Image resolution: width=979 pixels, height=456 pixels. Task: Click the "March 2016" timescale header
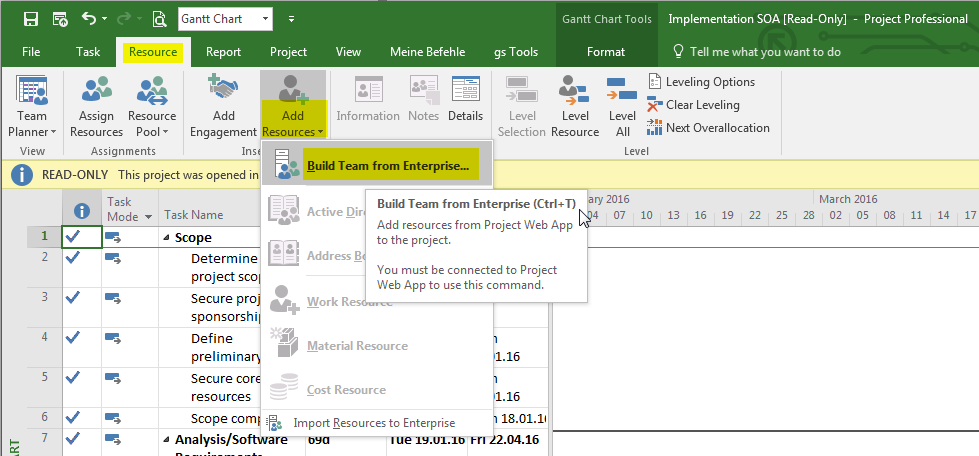(848, 199)
